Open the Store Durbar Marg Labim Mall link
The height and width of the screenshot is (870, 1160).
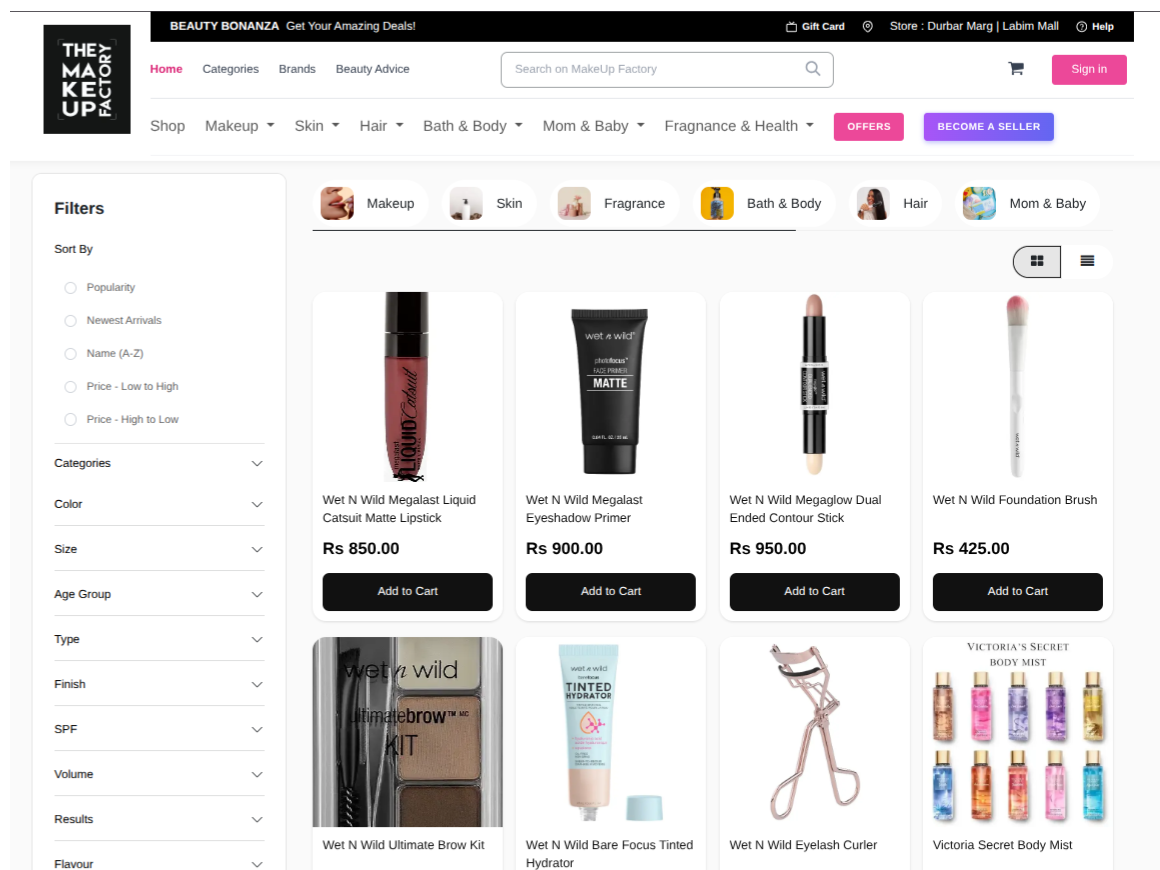tap(974, 27)
